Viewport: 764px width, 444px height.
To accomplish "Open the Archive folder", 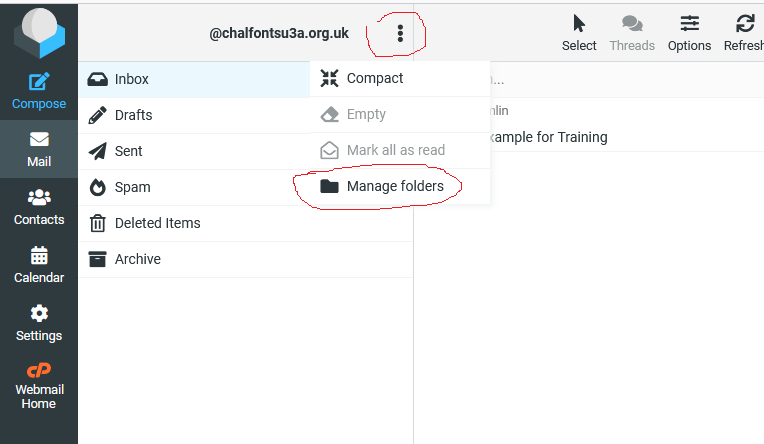I will pos(137,259).
